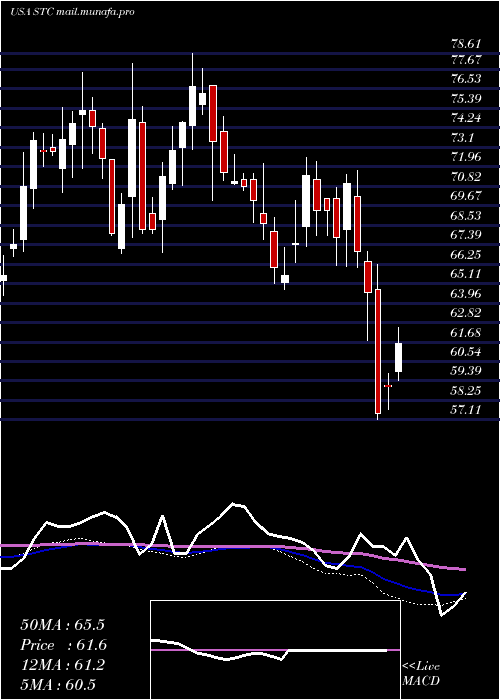
Task: Click the 58.25 price axis label
Action: (x=466, y=391)
